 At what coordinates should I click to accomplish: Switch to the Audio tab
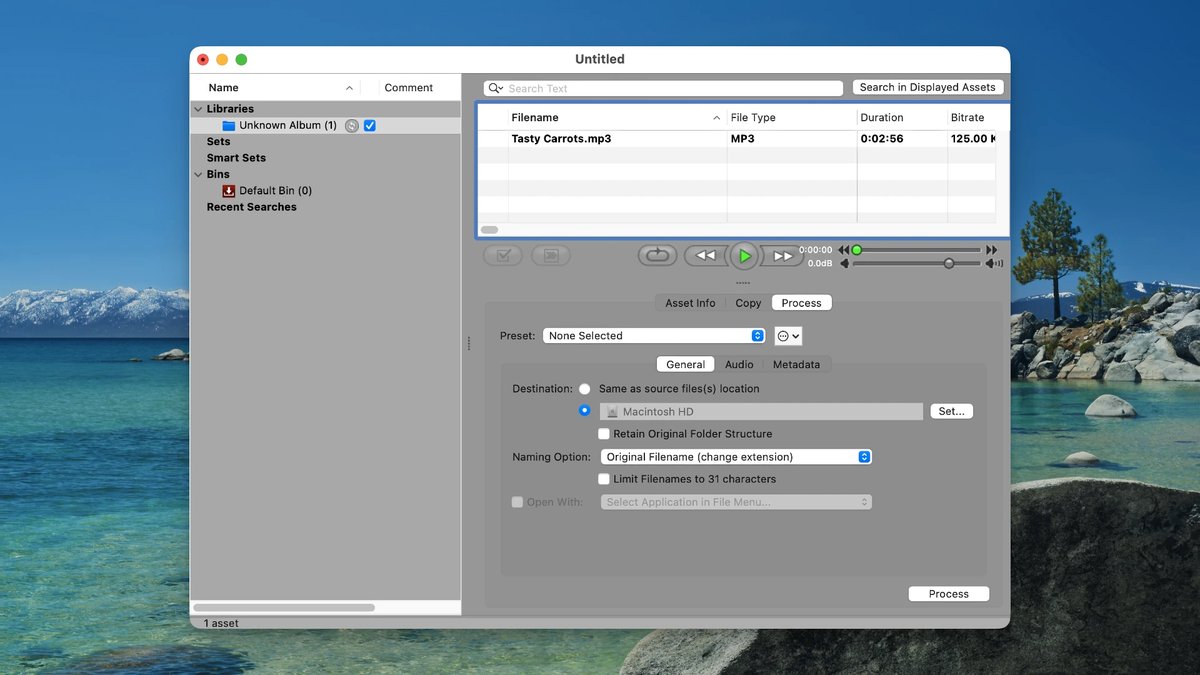739,364
